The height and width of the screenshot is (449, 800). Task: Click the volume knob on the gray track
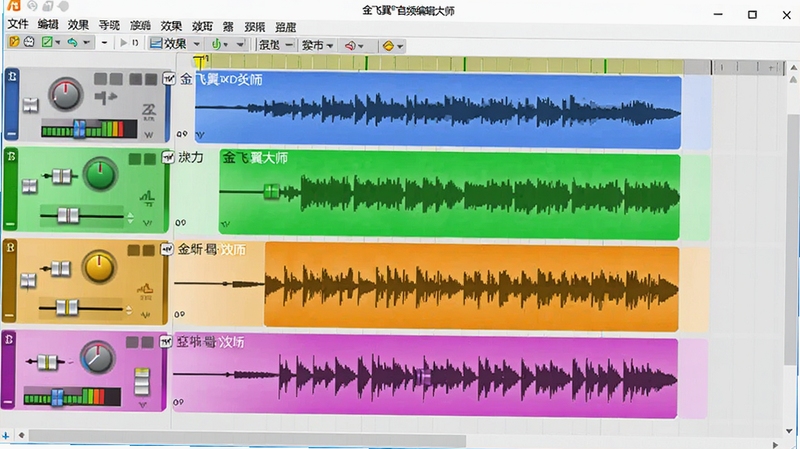pyautogui.click(x=66, y=94)
